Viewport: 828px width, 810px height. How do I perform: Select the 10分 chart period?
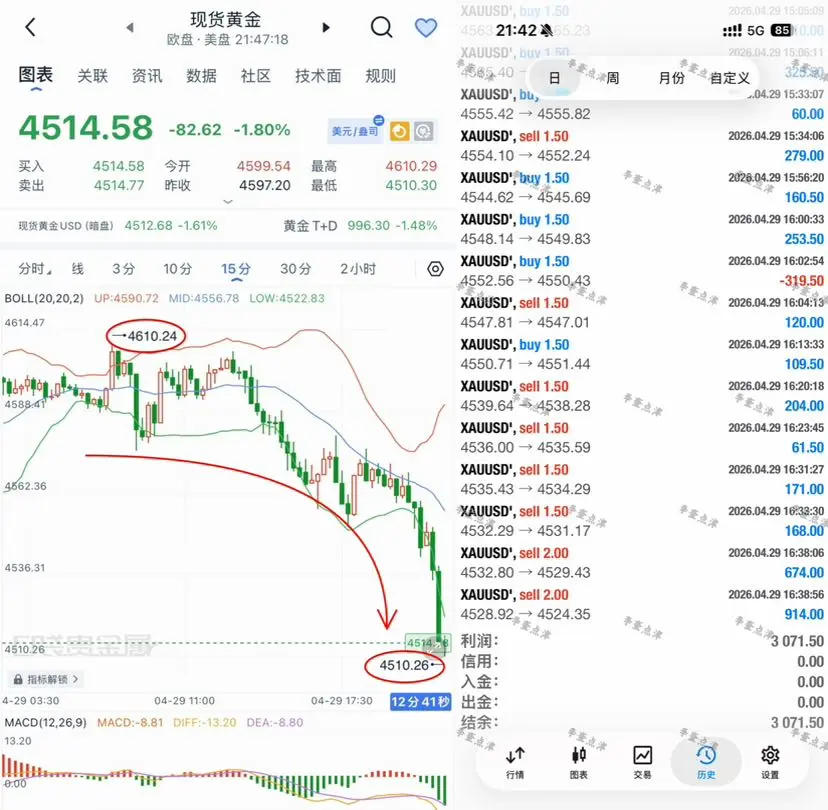pyautogui.click(x=177, y=269)
